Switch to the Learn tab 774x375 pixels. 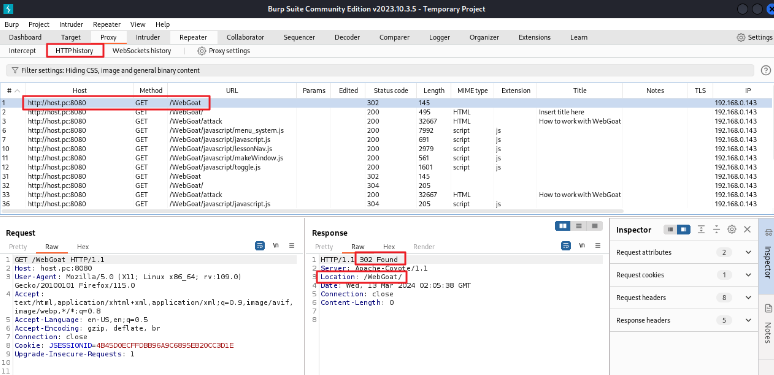(x=579, y=38)
